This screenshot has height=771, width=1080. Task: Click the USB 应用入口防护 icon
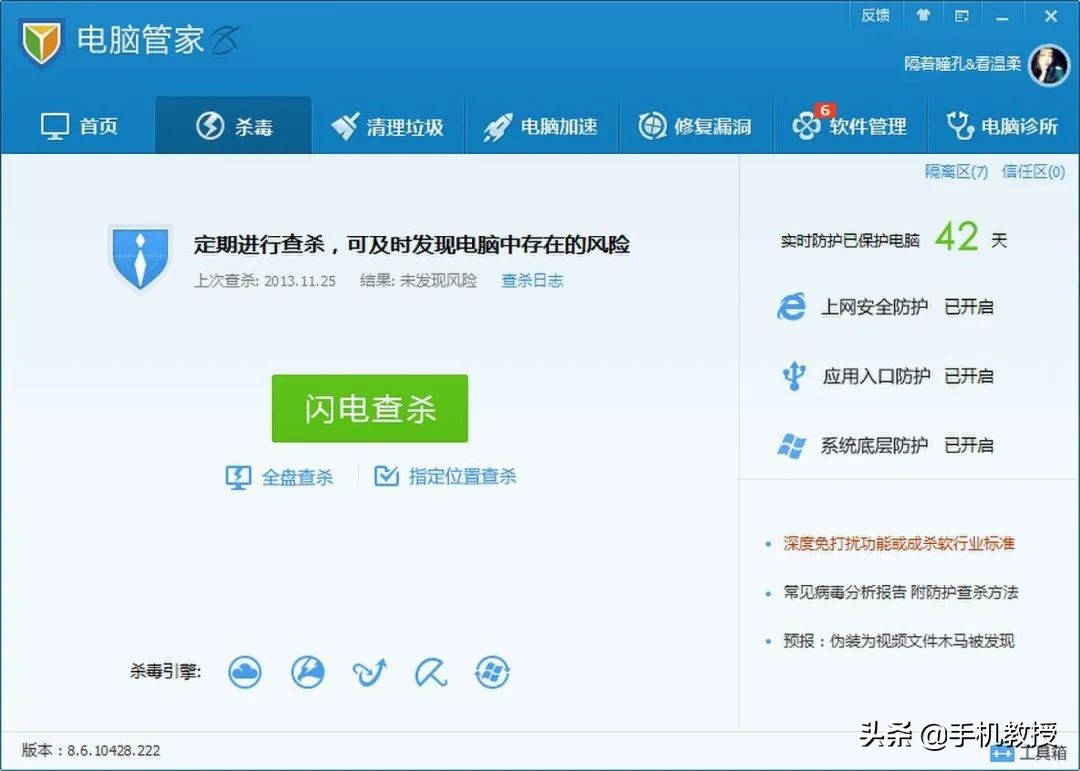(x=793, y=376)
